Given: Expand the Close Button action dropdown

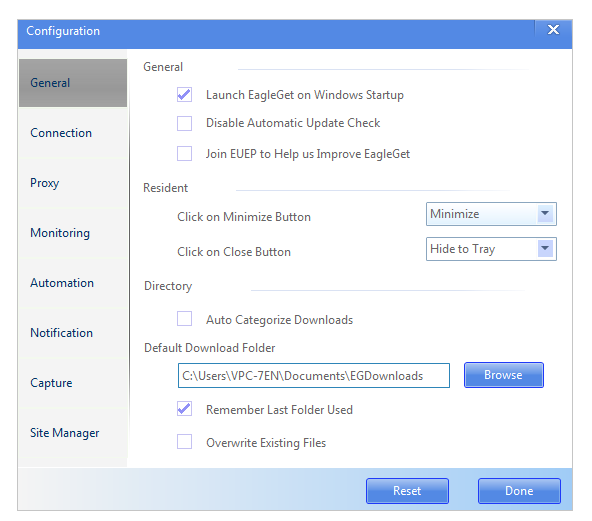Looking at the screenshot, I should pos(491,249).
